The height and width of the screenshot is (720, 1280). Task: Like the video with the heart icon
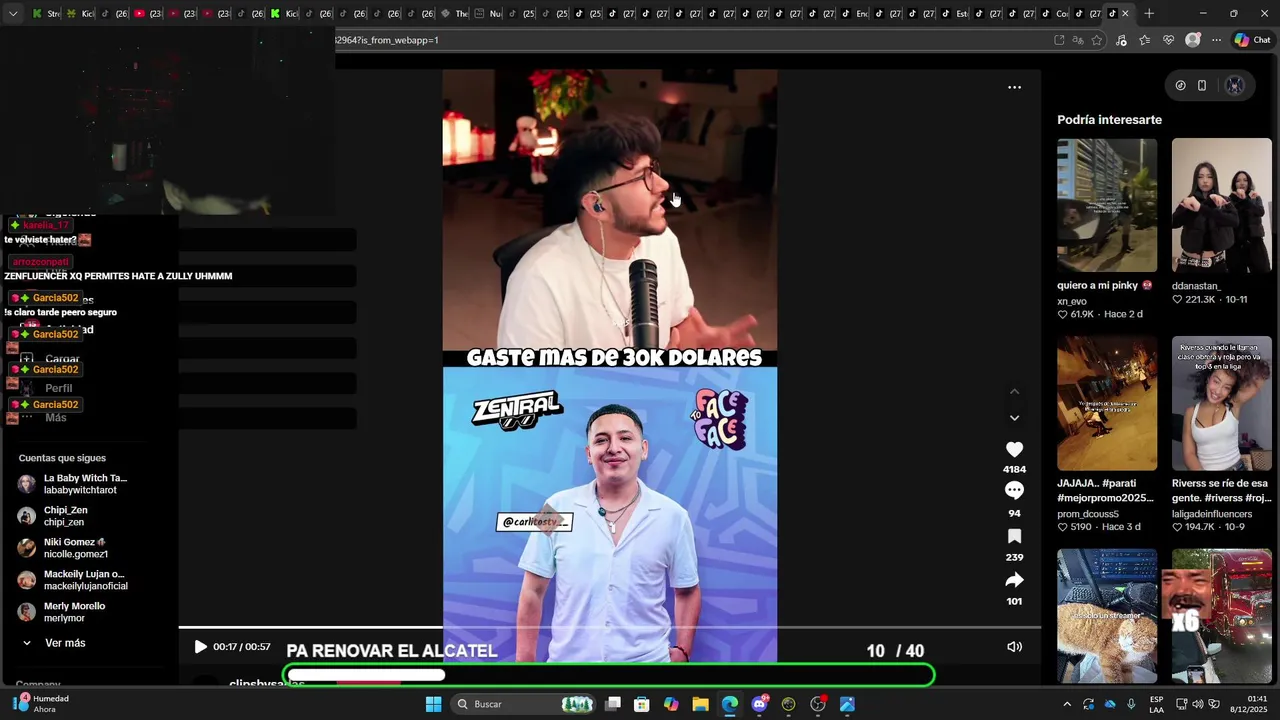click(1014, 450)
